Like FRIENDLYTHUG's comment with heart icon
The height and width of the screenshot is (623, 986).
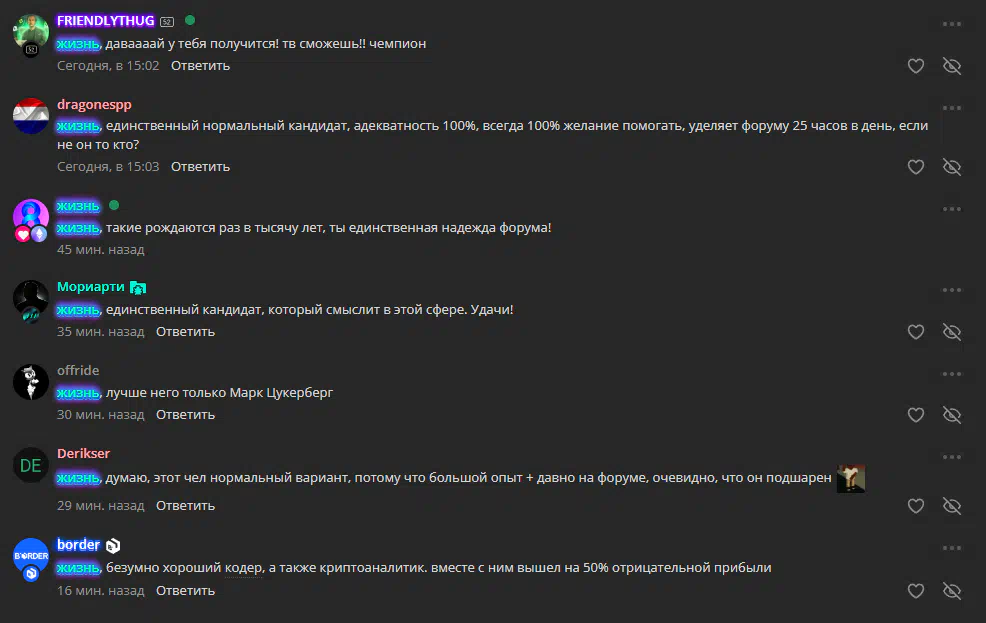[x=916, y=66]
